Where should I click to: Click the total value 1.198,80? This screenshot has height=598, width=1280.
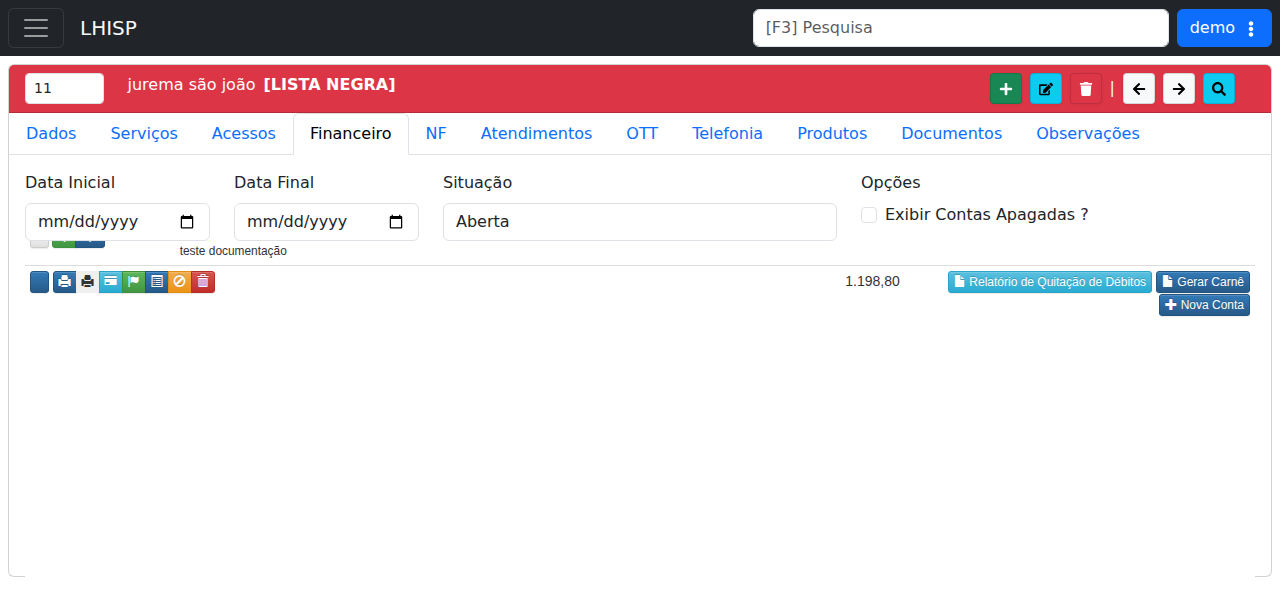pyautogui.click(x=872, y=282)
